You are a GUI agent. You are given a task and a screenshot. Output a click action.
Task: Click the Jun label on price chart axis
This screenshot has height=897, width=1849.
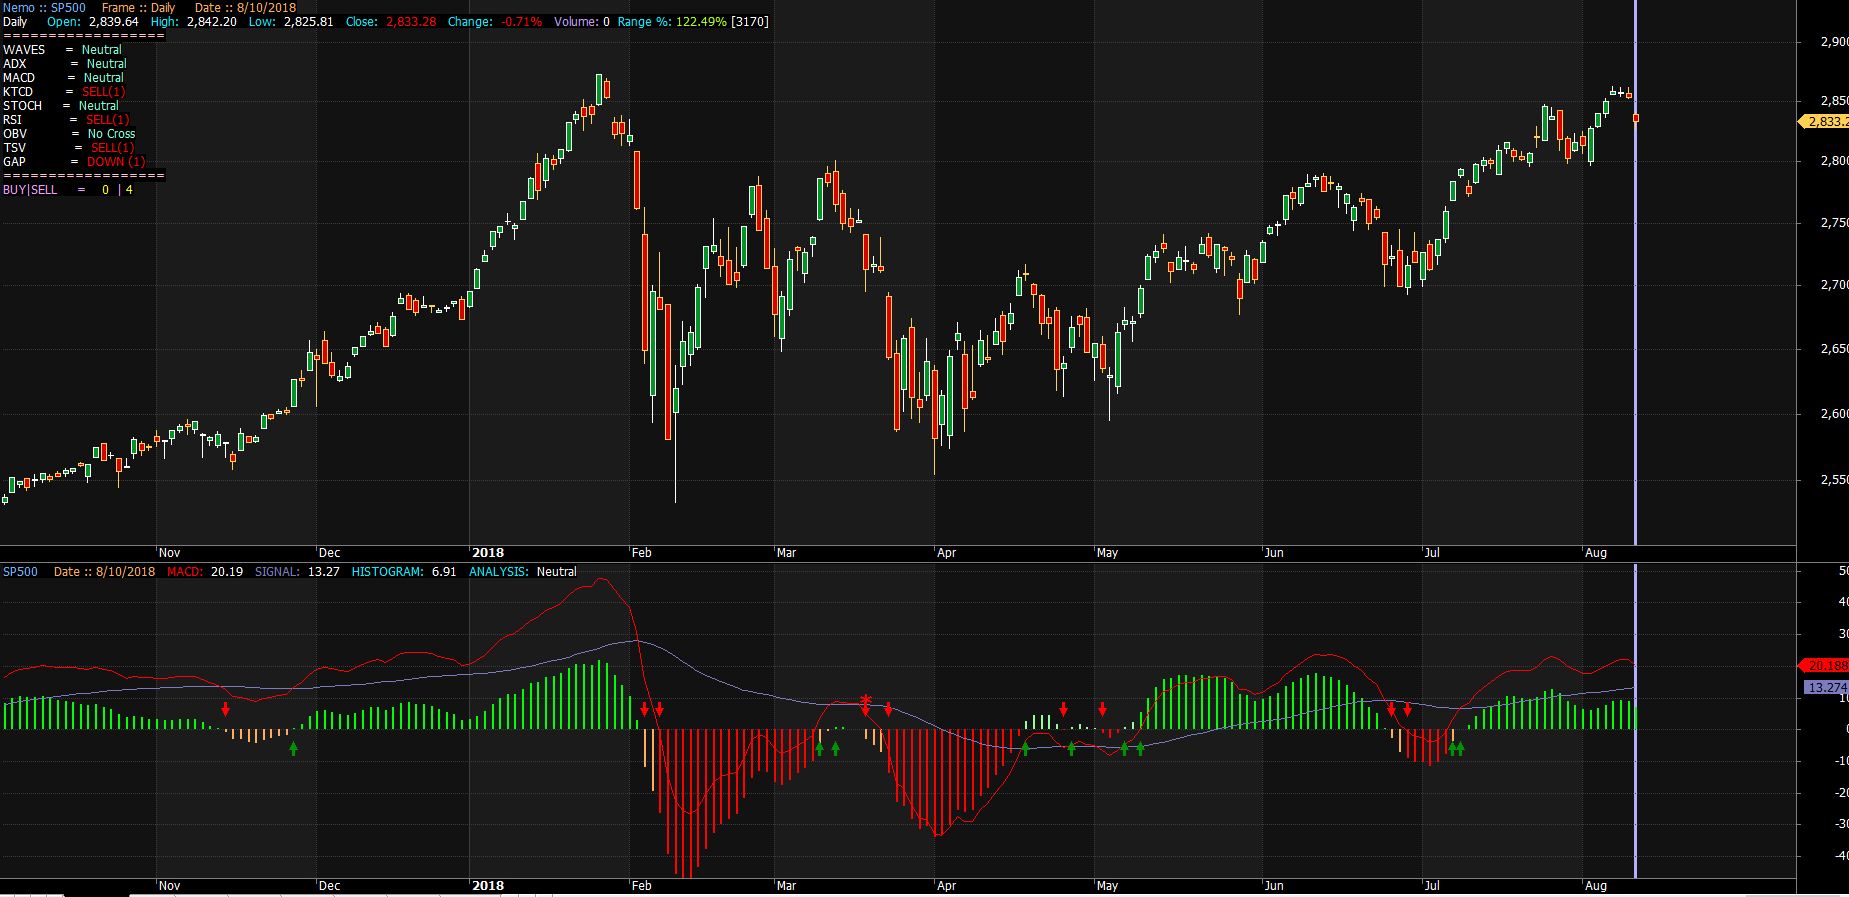[1273, 552]
